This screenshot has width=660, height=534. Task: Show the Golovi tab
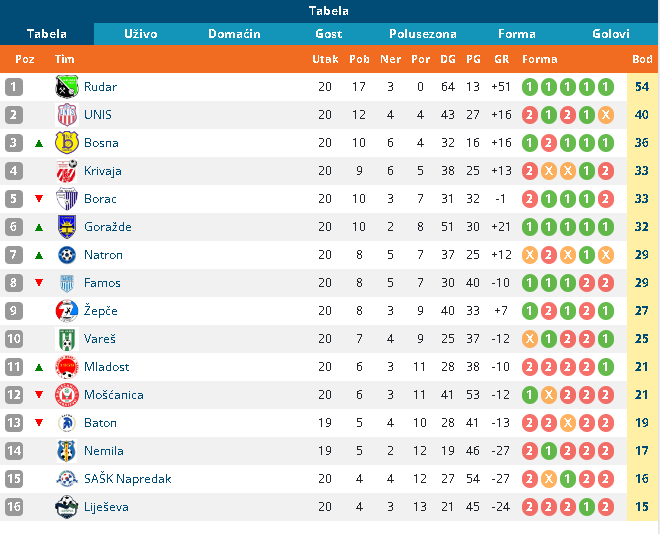click(610, 34)
